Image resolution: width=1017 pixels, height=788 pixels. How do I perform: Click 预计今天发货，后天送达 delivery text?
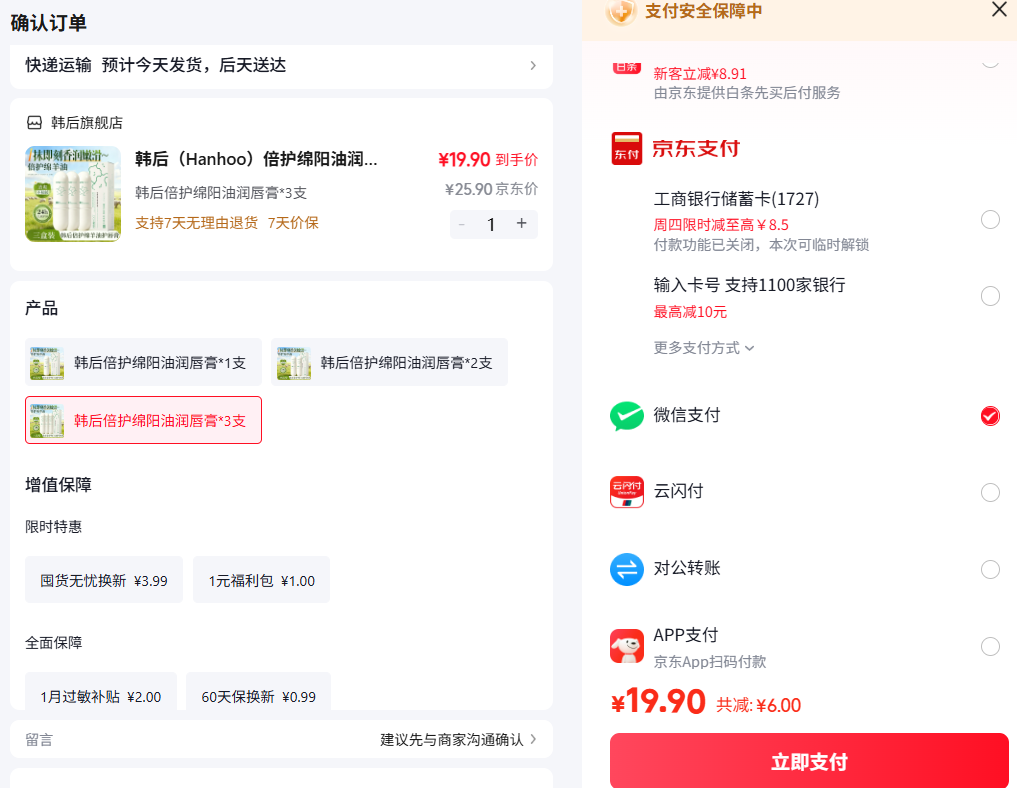click(x=194, y=66)
